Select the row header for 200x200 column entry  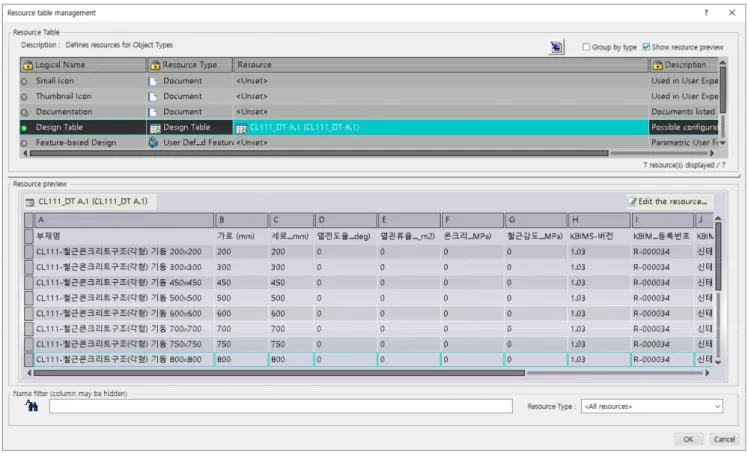(29, 251)
